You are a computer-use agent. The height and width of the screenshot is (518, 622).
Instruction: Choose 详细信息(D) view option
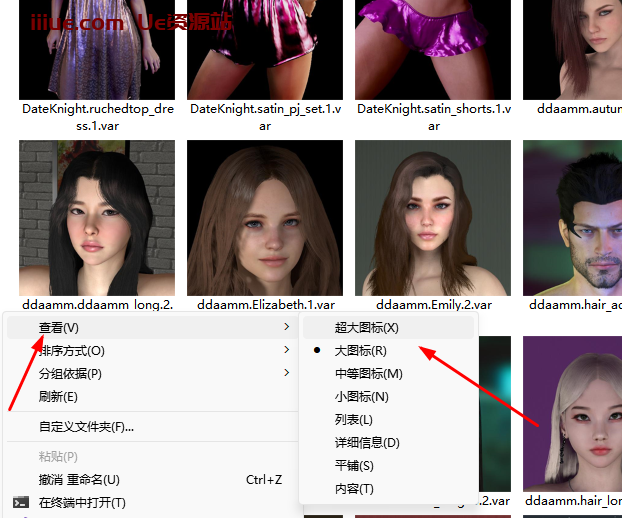(x=367, y=443)
